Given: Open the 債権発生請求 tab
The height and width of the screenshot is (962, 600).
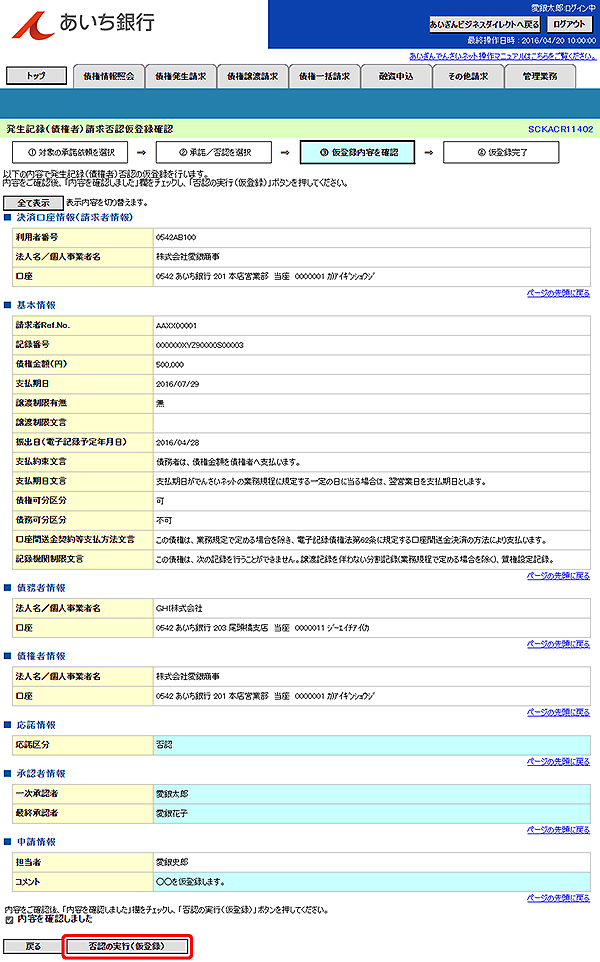Looking at the screenshot, I should click(x=180, y=77).
